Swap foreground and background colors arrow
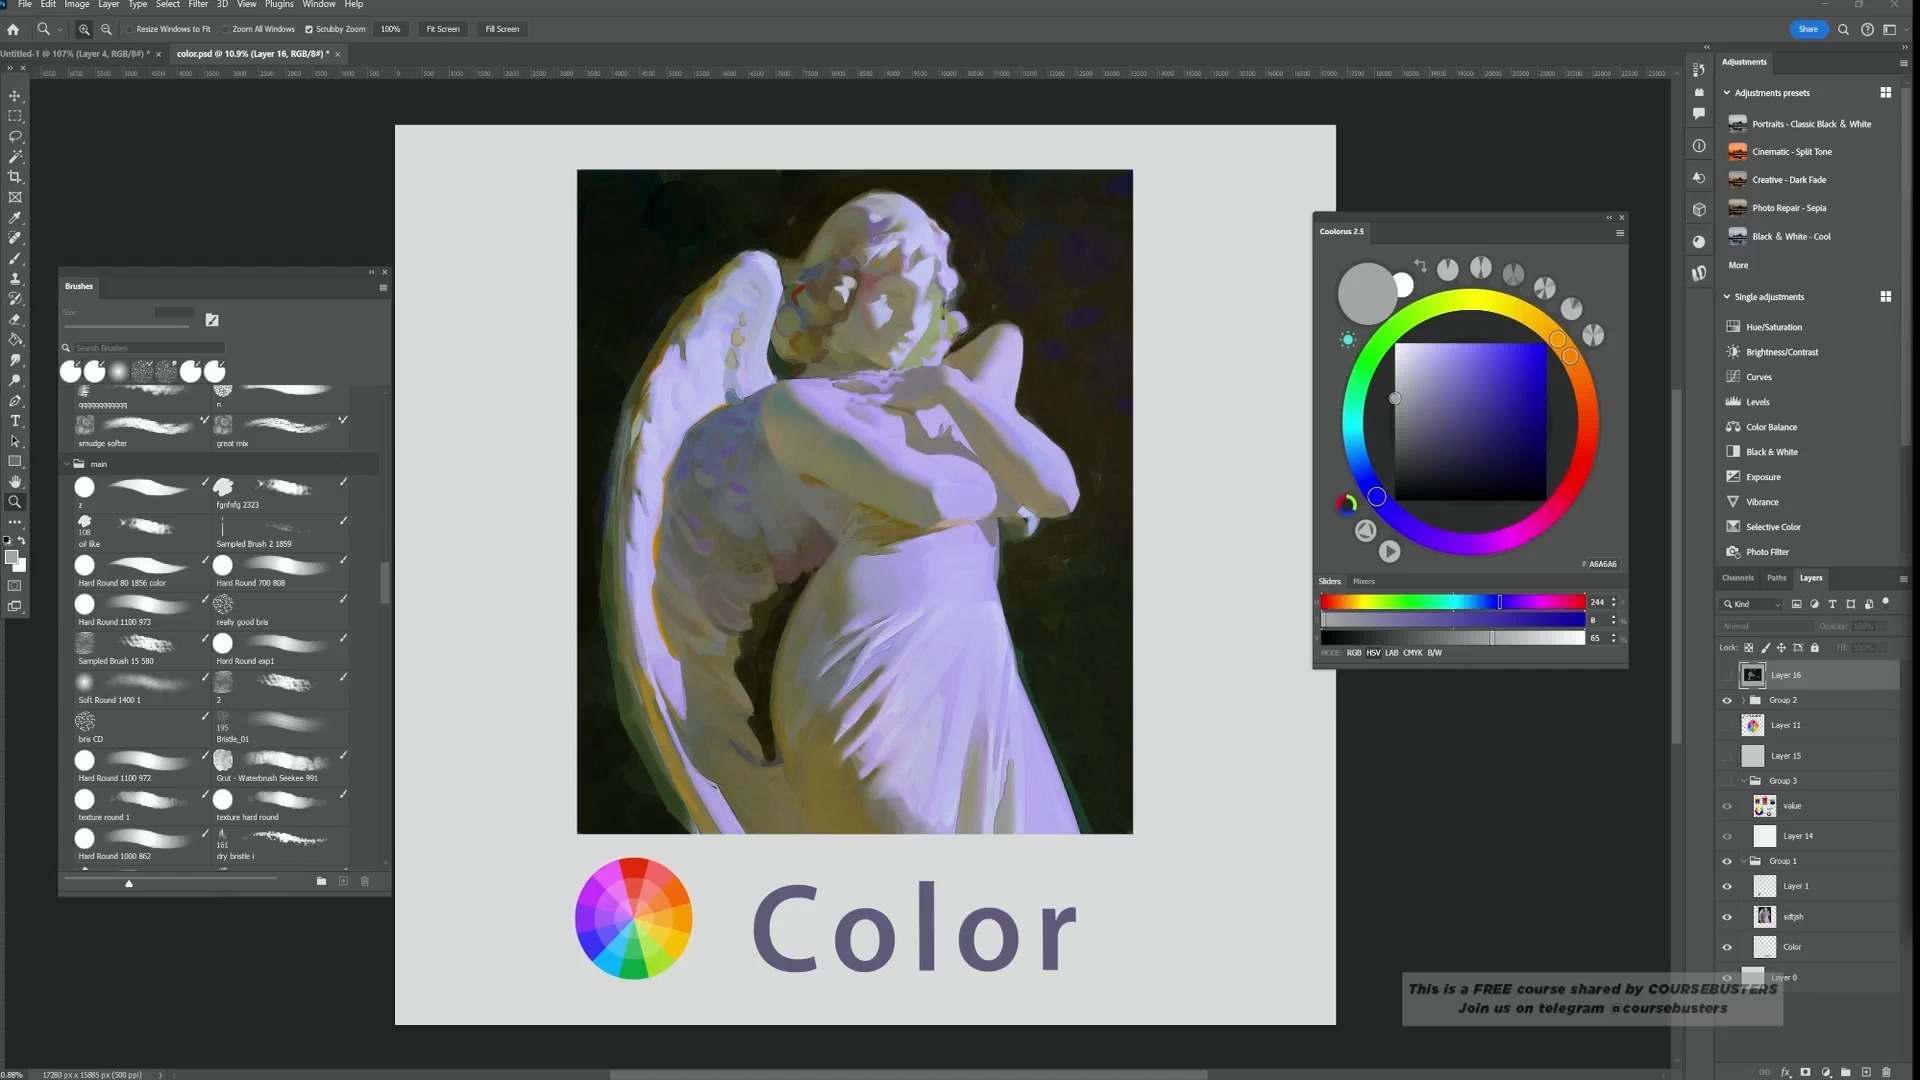Screen dimensions: 1920x1080 click(x=21, y=540)
